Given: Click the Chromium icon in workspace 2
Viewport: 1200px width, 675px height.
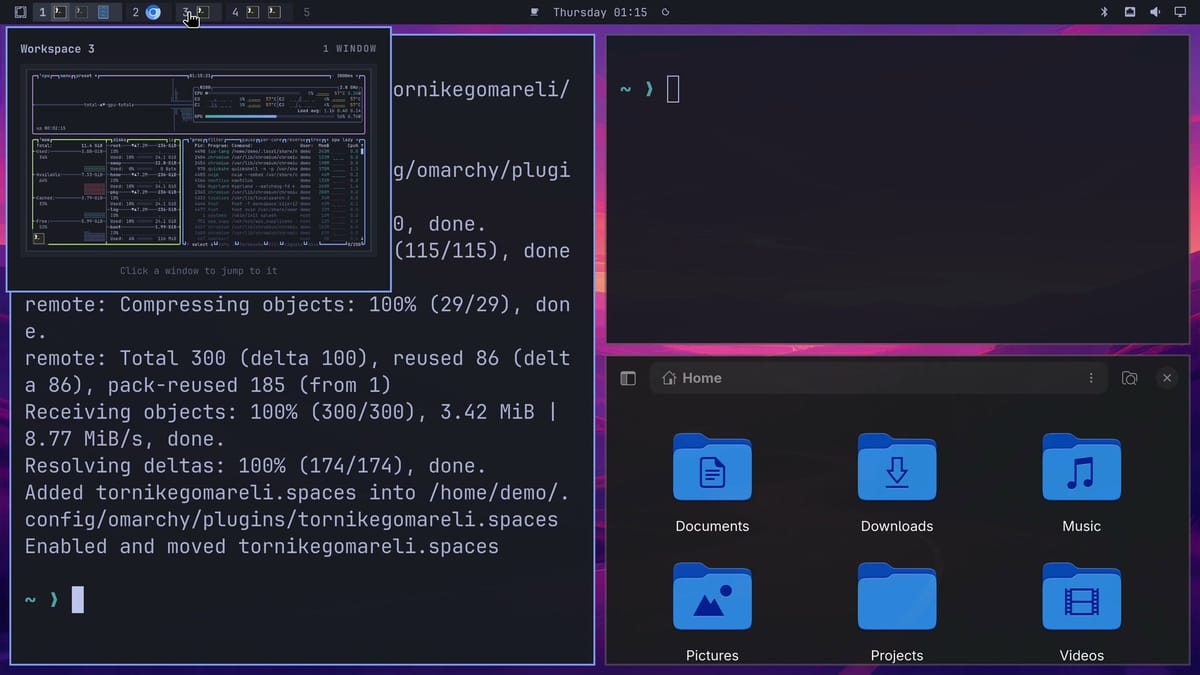Looking at the screenshot, I should tap(153, 12).
